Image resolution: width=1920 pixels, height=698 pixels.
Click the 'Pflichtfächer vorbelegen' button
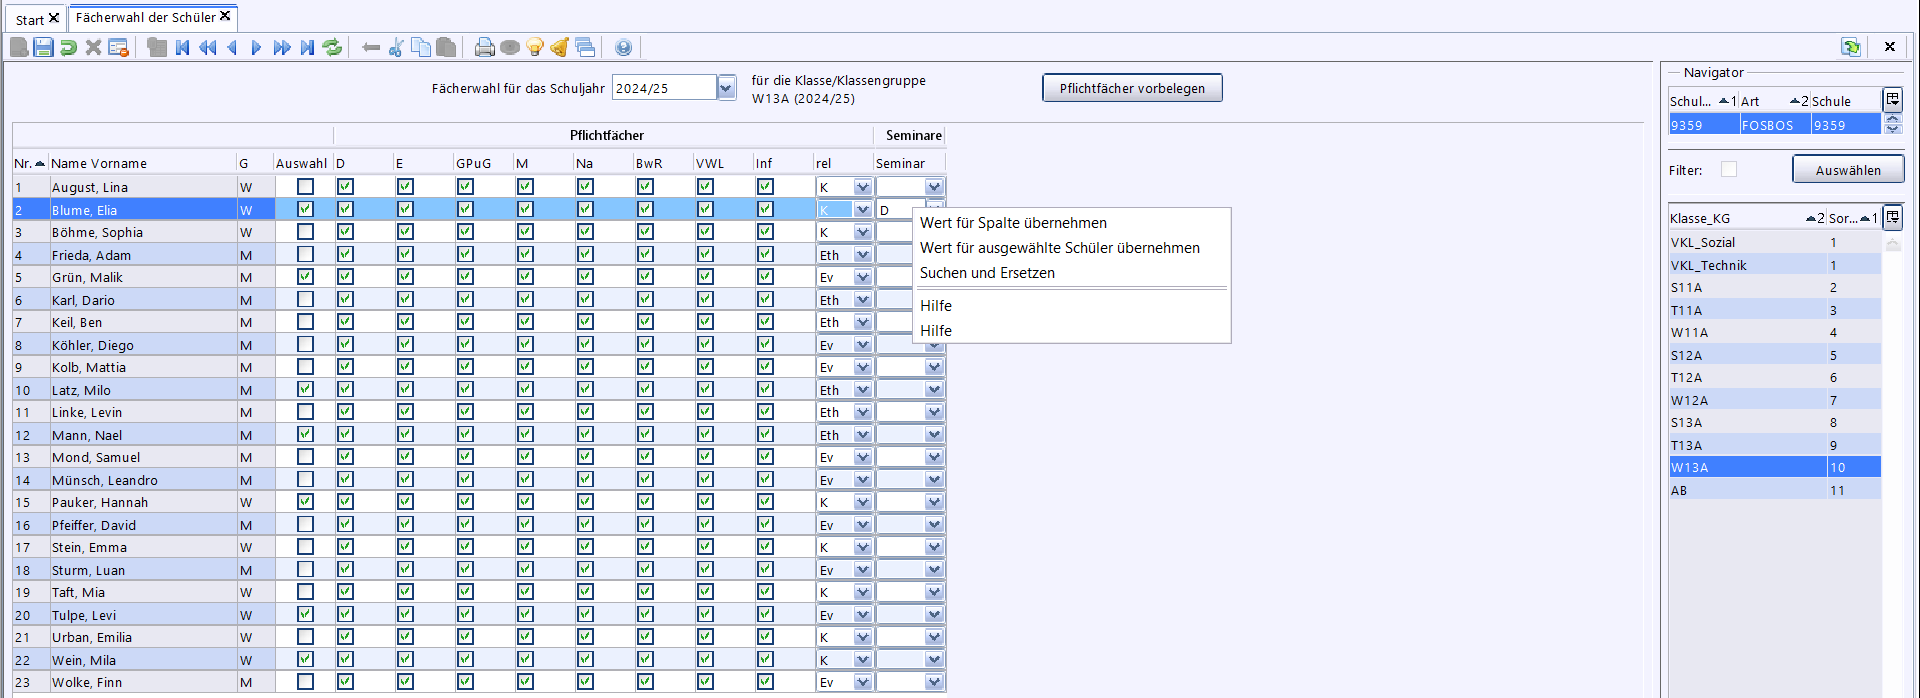tap(1132, 88)
